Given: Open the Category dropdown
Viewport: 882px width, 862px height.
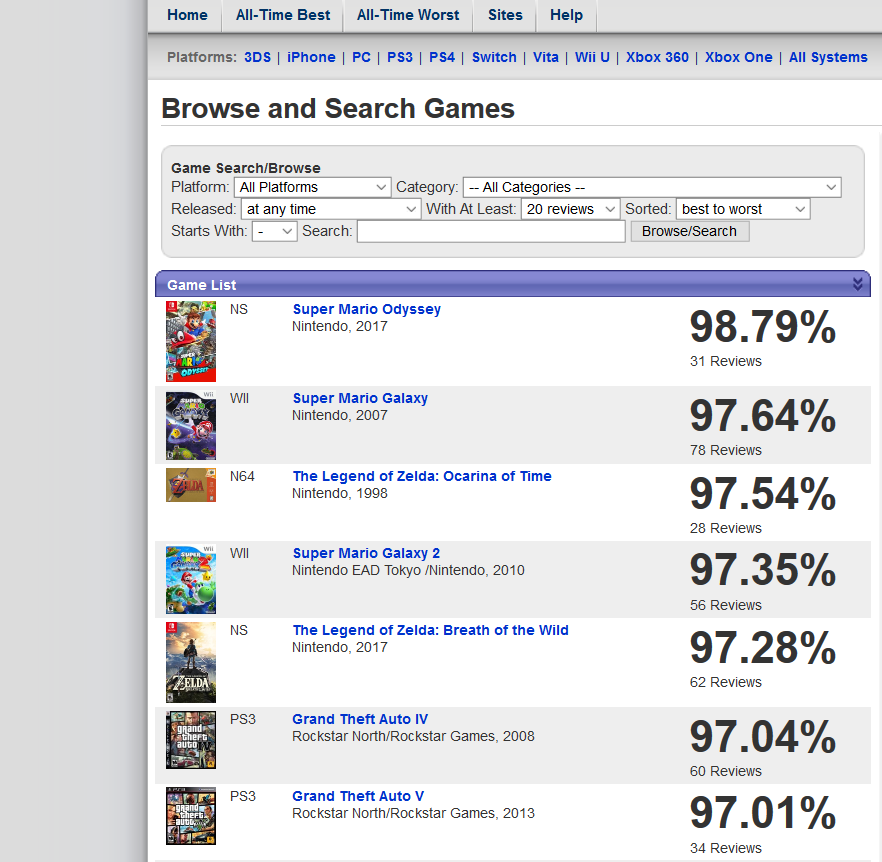Looking at the screenshot, I should (652, 187).
